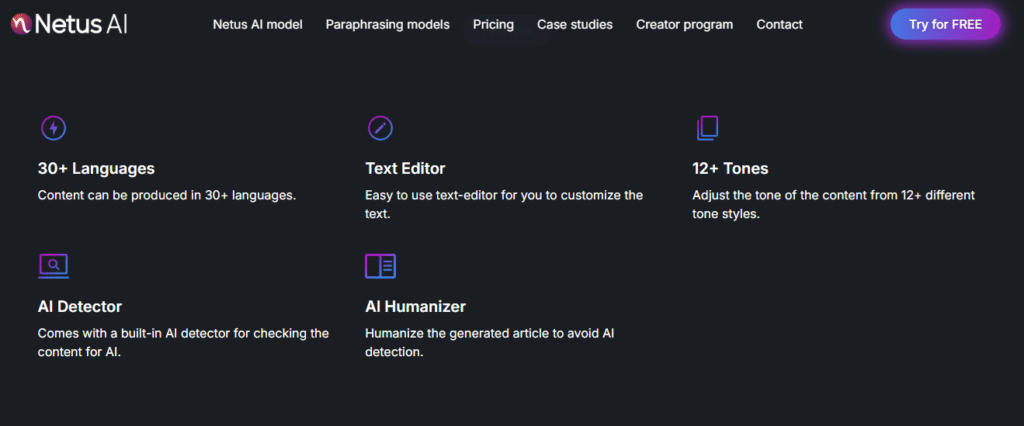
Task: Click the AI Humanizer open book icon
Action: pos(380,265)
